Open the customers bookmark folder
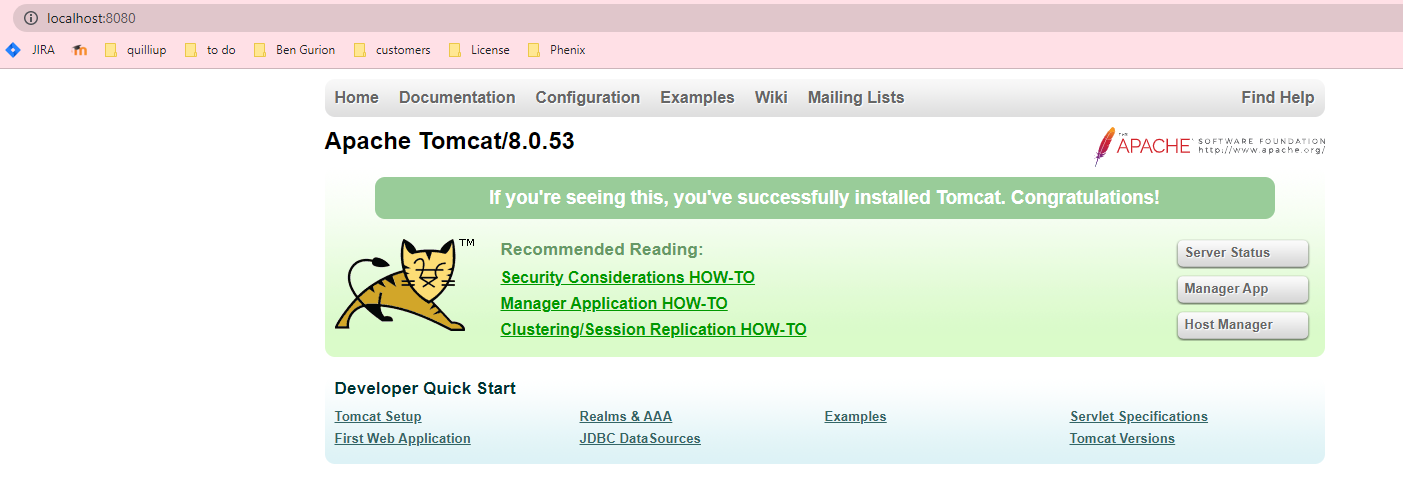Screen dimensions: 1403x484 391,50
